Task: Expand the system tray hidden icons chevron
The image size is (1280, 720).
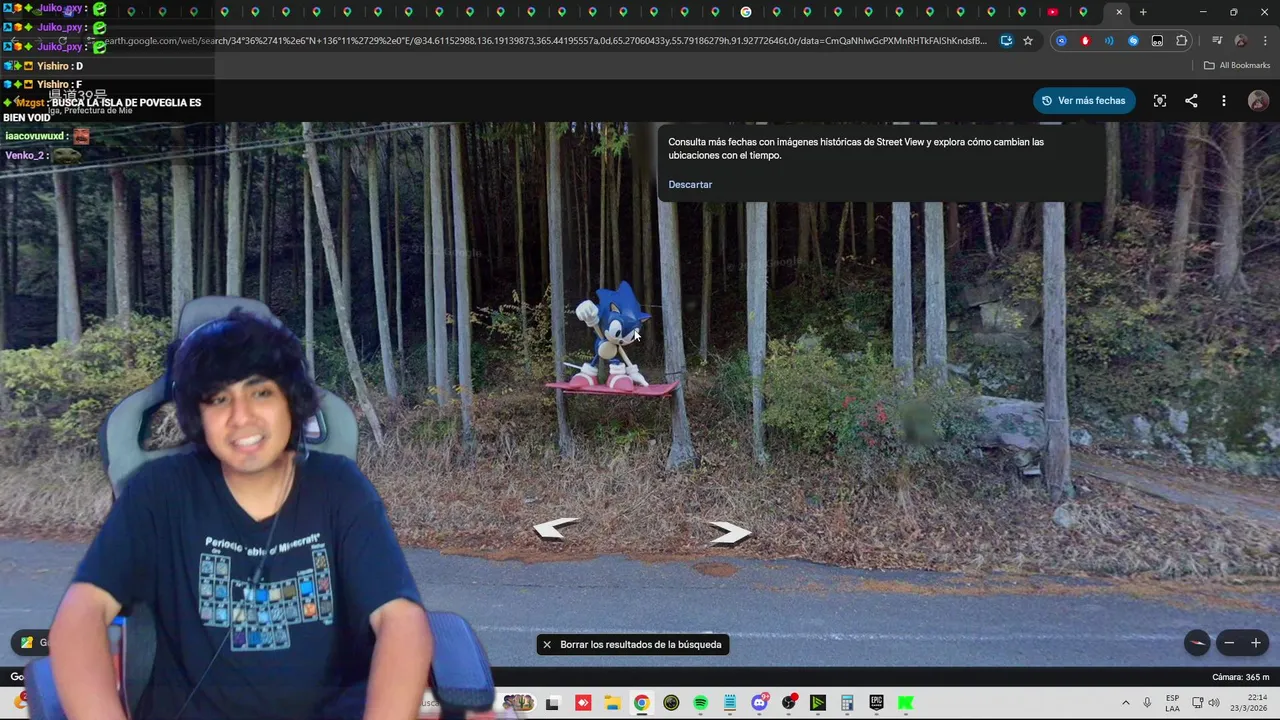Action: (1125, 703)
